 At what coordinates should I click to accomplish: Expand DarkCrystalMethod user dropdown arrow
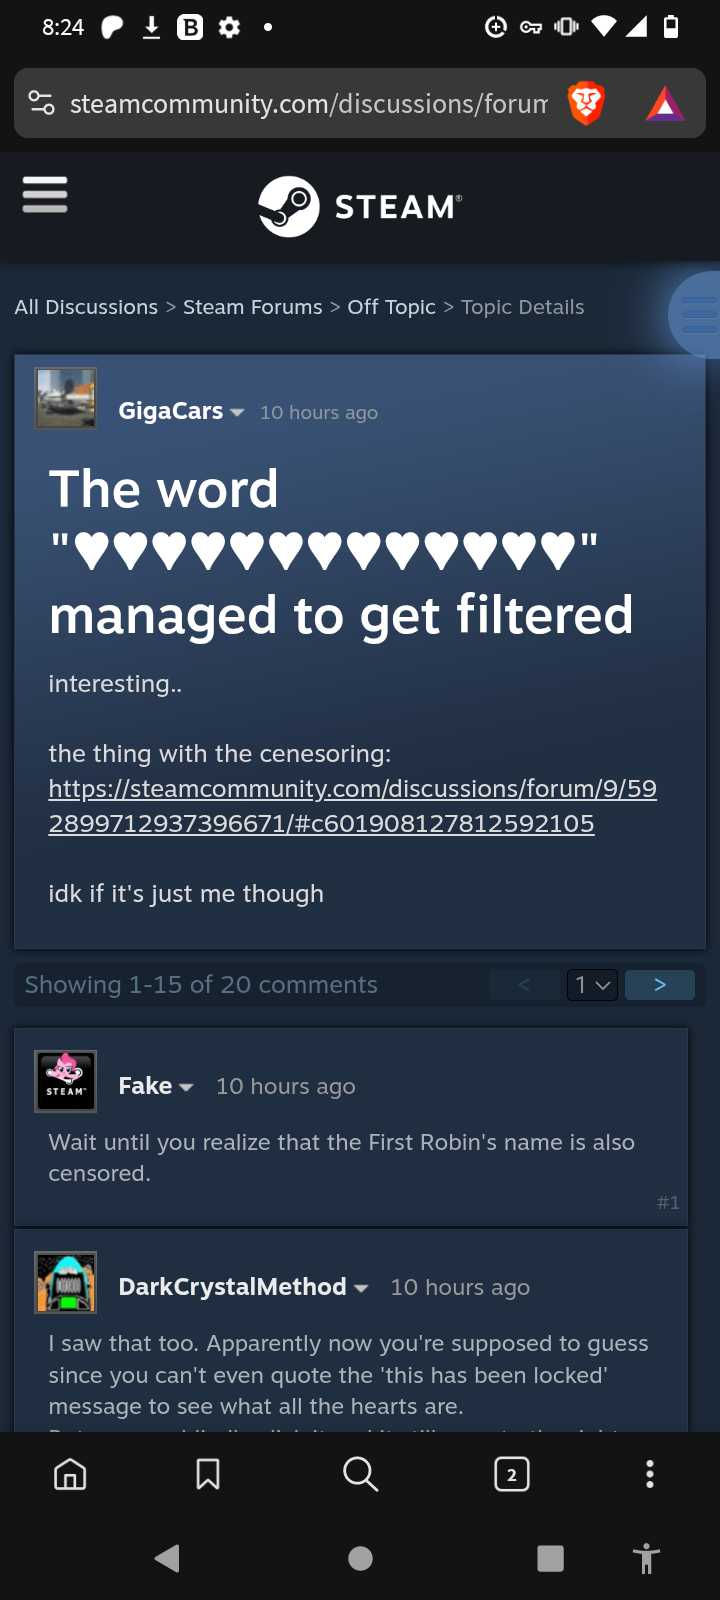[x=361, y=1288]
